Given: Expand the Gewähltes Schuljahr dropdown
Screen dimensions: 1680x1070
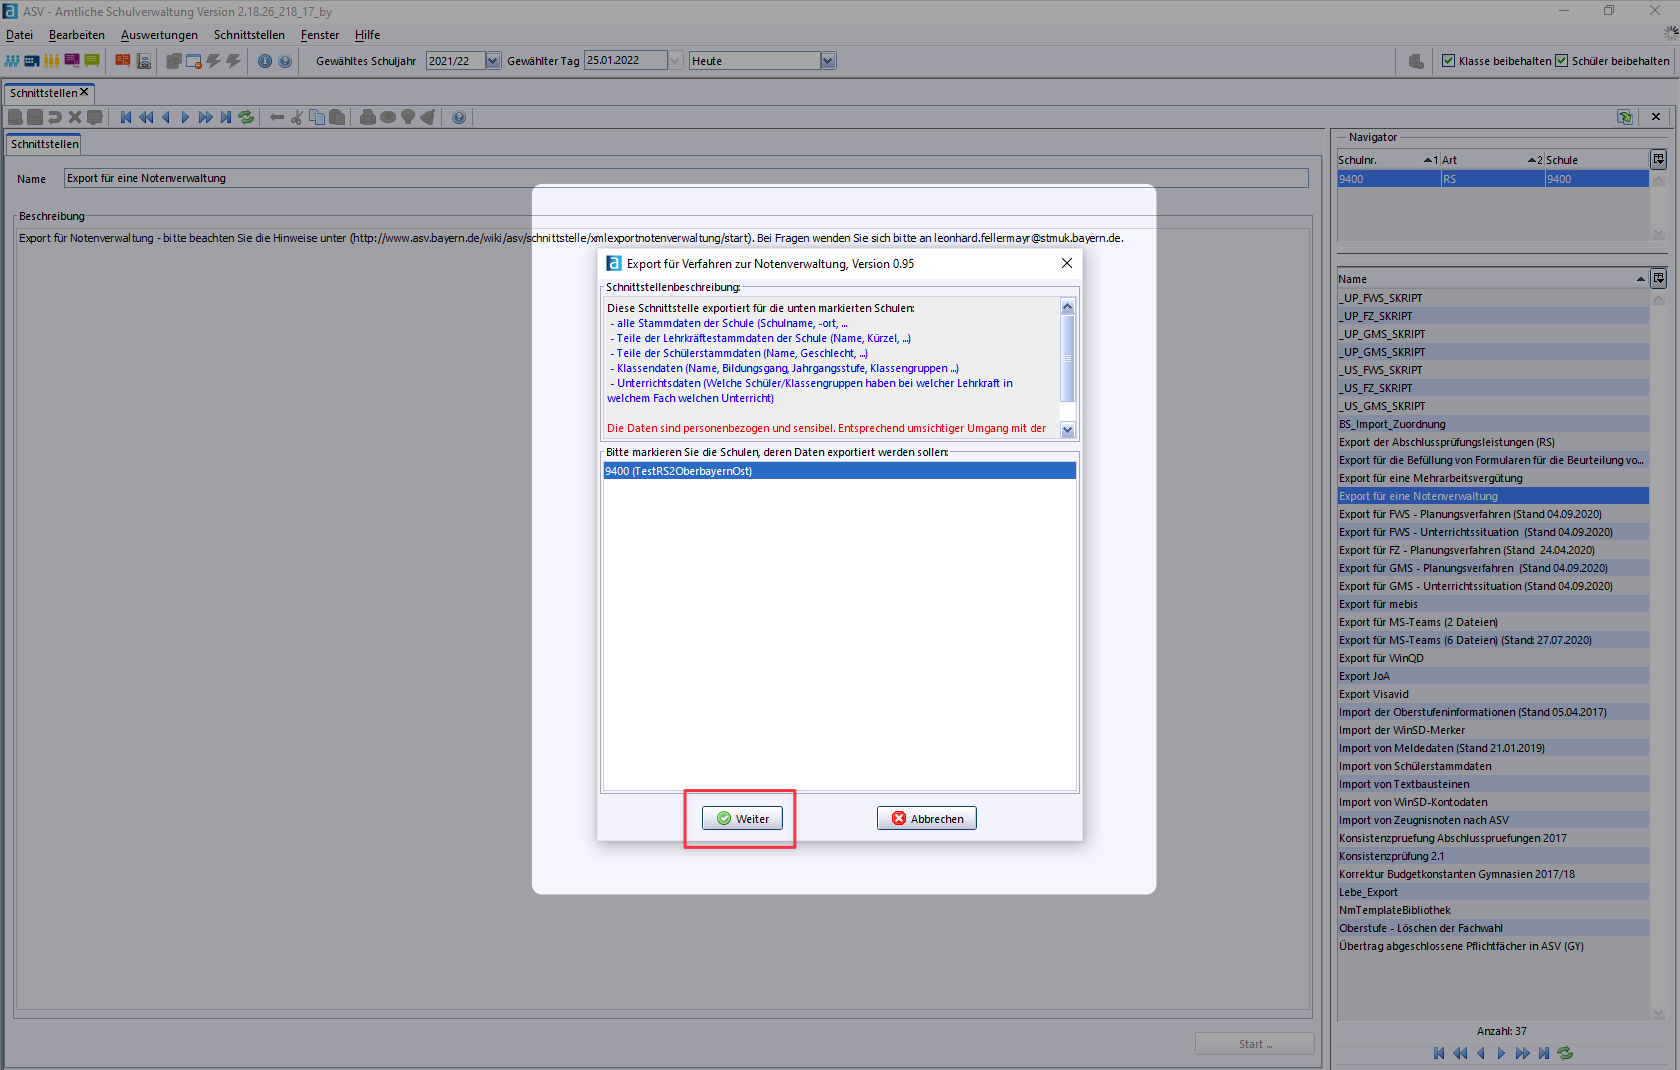Looking at the screenshot, I should 493,61.
